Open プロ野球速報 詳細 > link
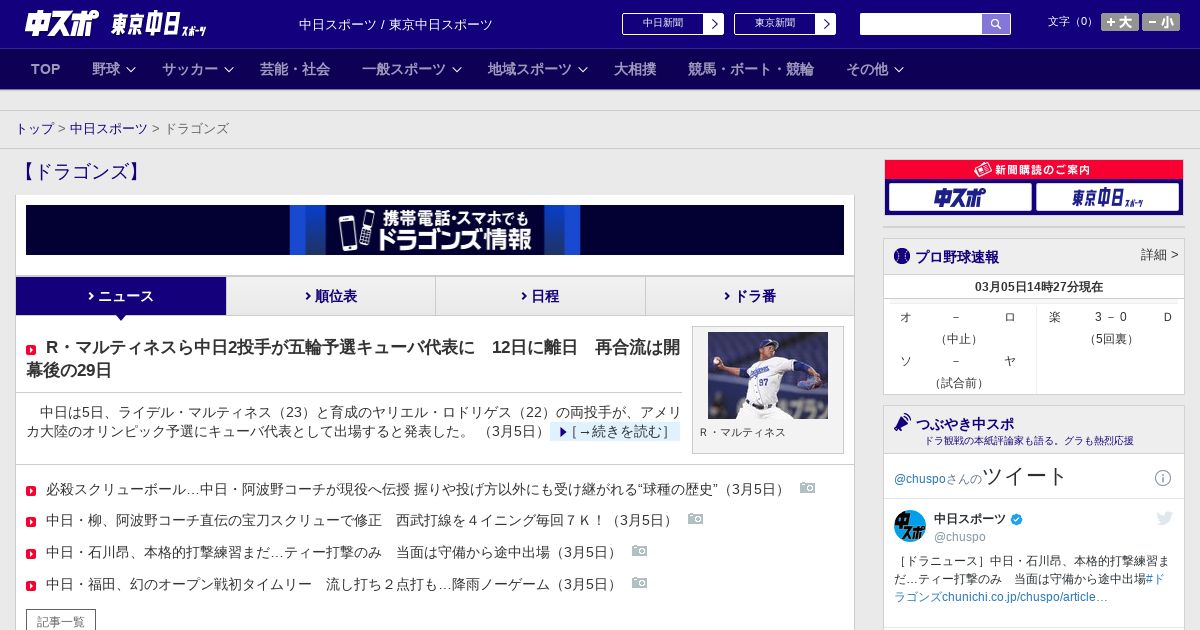 [1159, 255]
